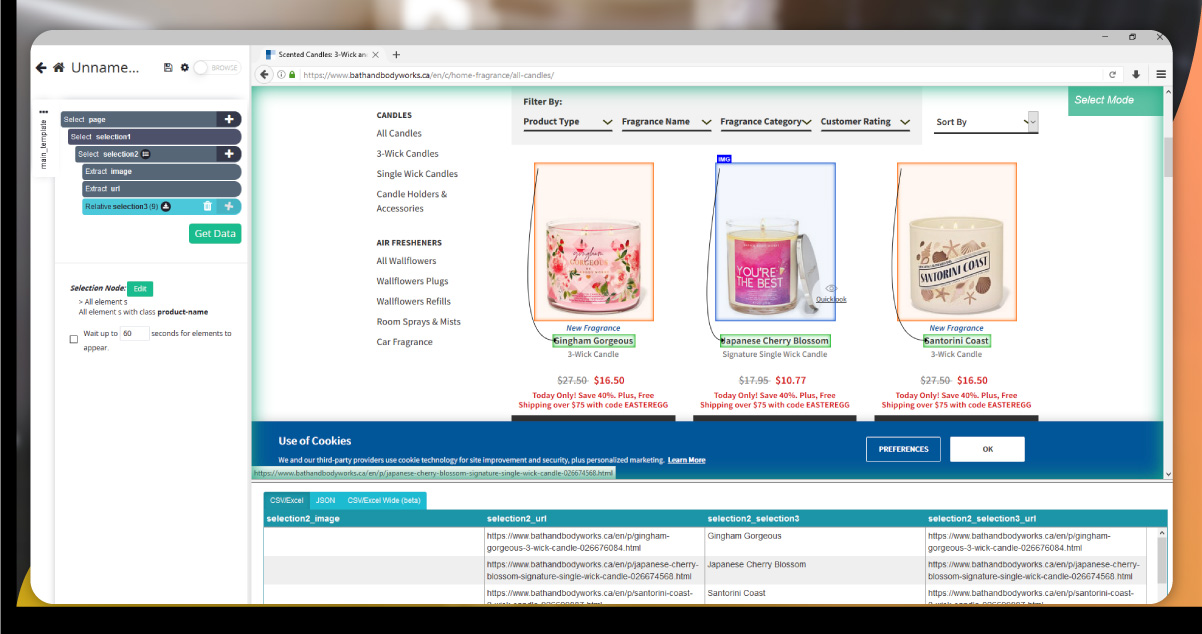Open the Sort By dropdown

984,122
